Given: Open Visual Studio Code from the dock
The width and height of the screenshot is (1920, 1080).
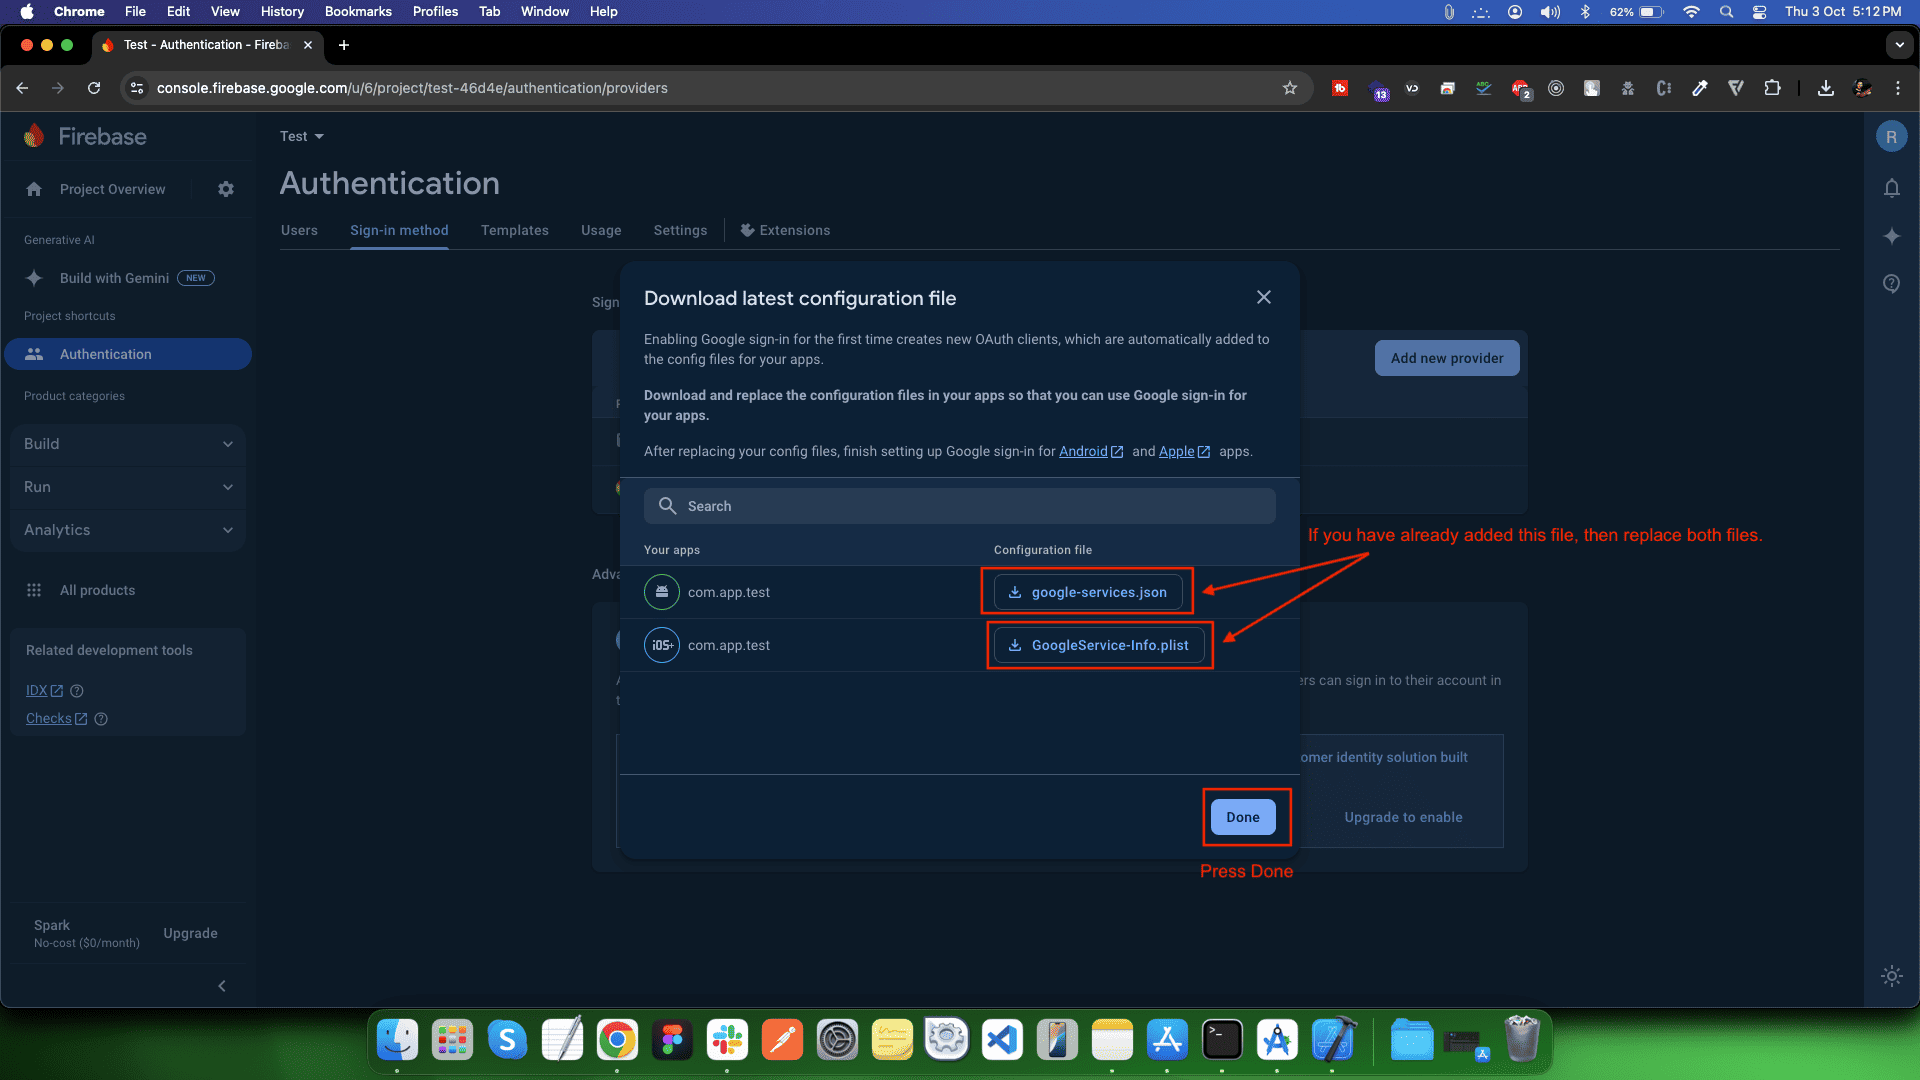Looking at the screenshot, I should (x=1002, y=1040).
